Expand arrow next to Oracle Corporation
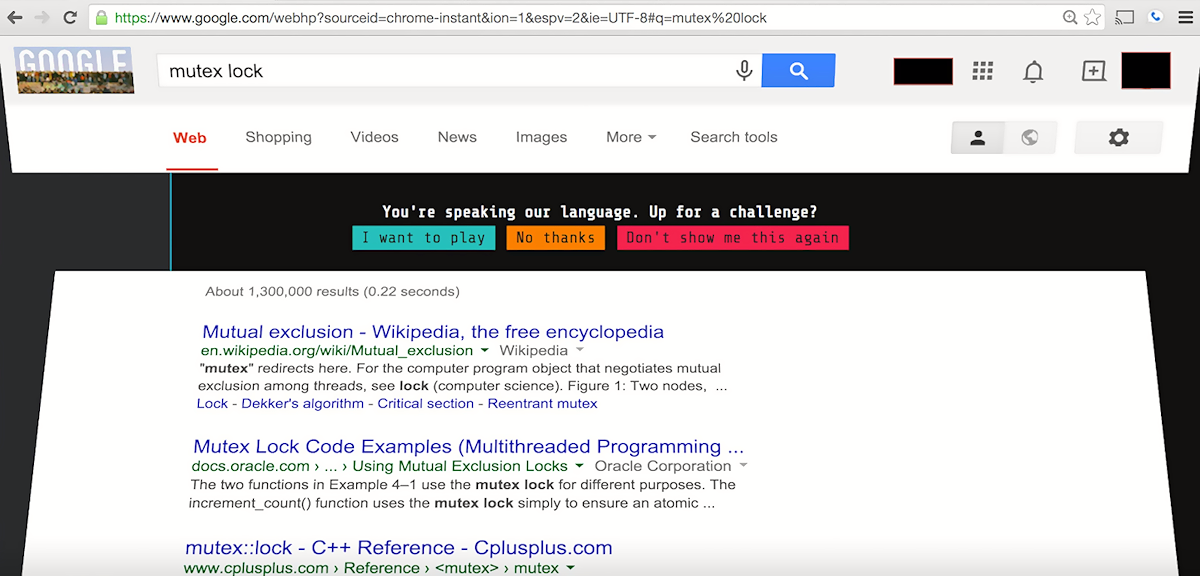 point(743,466)
